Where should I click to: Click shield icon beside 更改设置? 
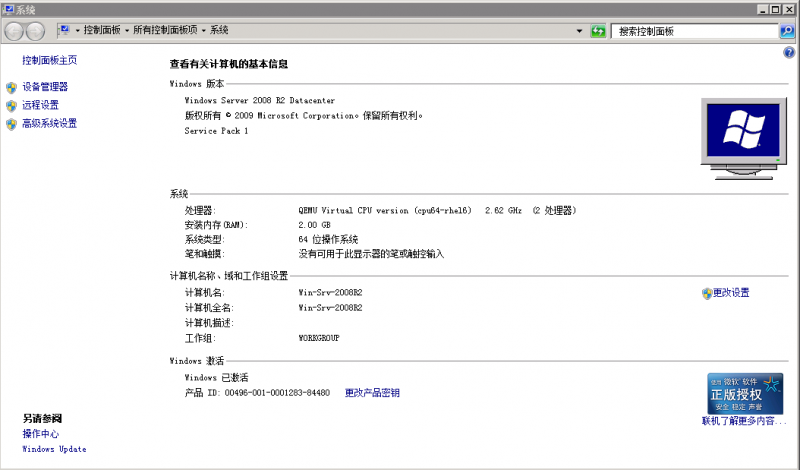707,293
